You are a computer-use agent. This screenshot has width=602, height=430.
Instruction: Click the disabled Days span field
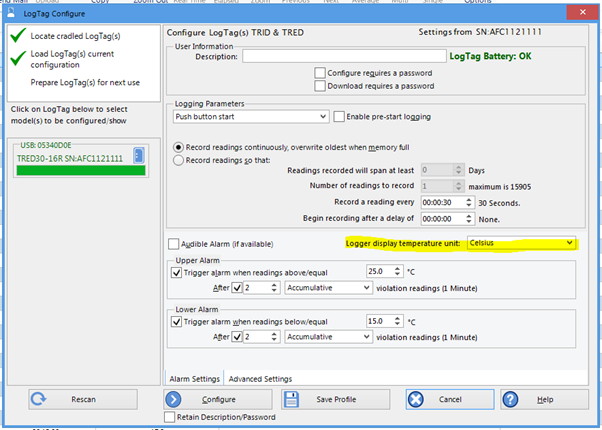[443, 170]
